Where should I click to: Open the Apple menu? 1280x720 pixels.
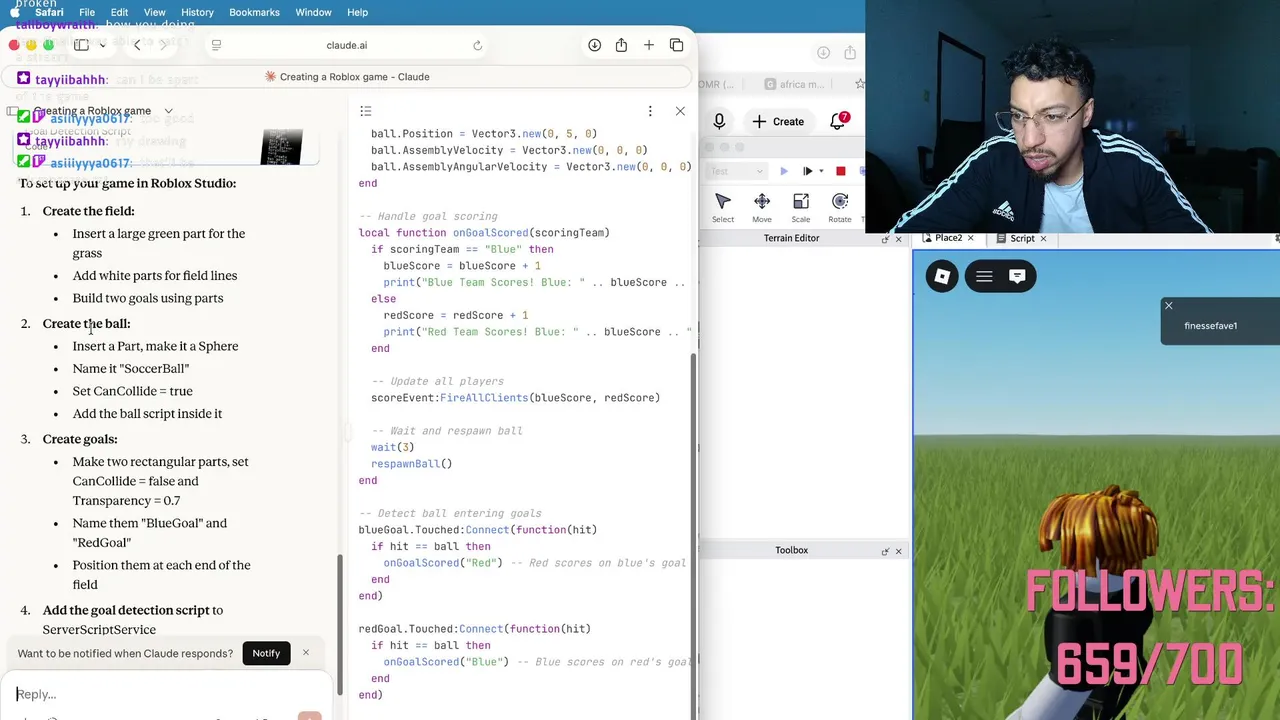click(x=14, y=12)
